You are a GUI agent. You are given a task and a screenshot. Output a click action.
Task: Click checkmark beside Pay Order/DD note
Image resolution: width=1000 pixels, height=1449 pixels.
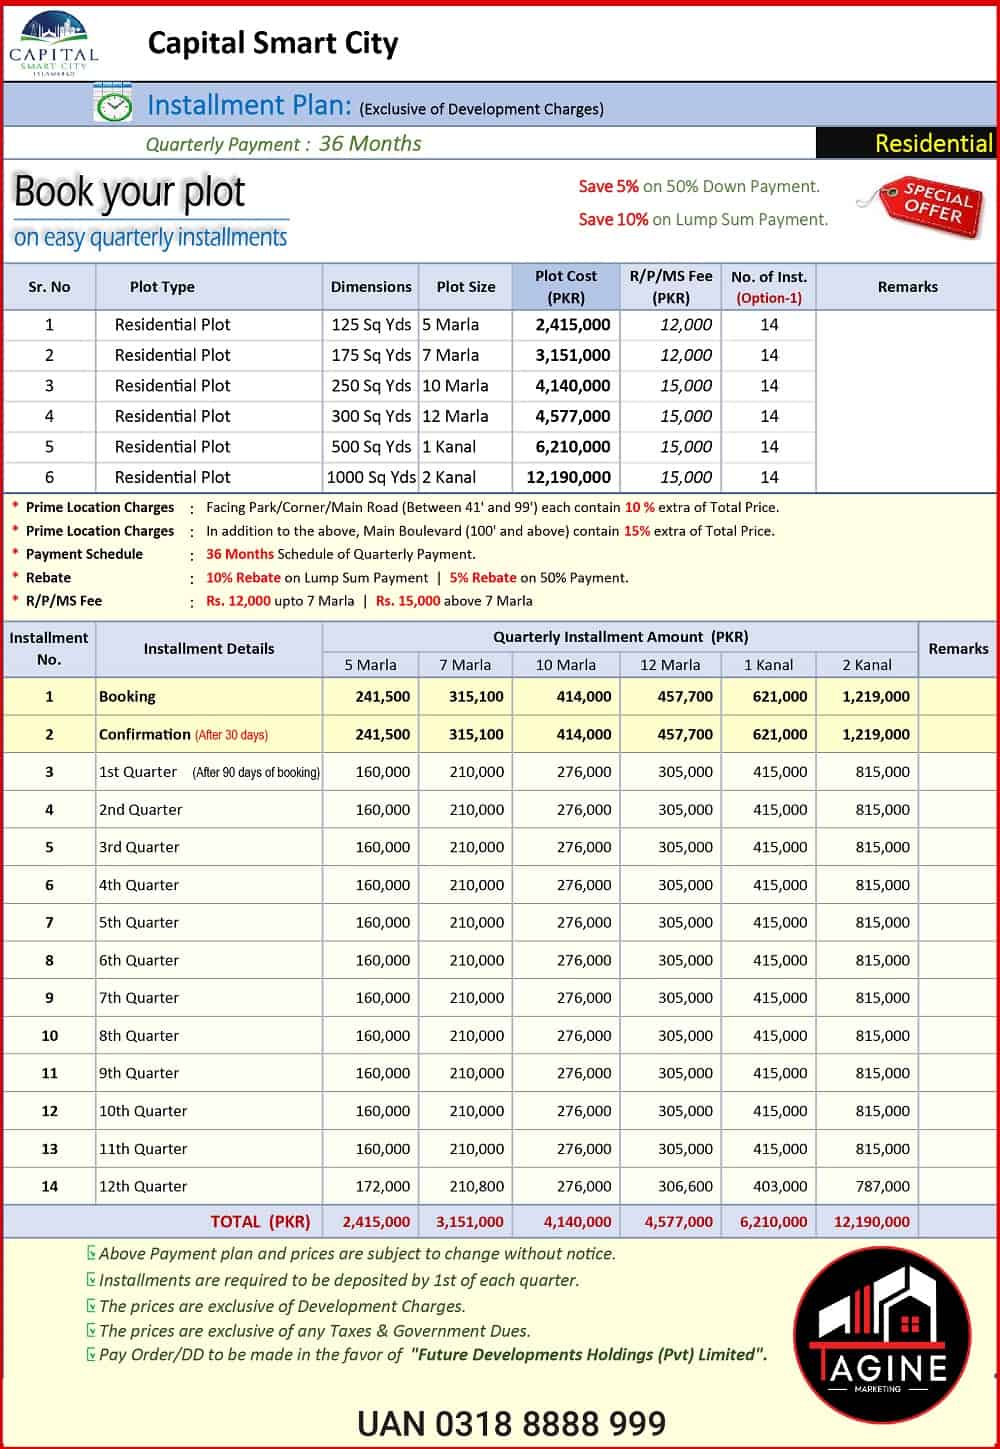[92, 1354]
